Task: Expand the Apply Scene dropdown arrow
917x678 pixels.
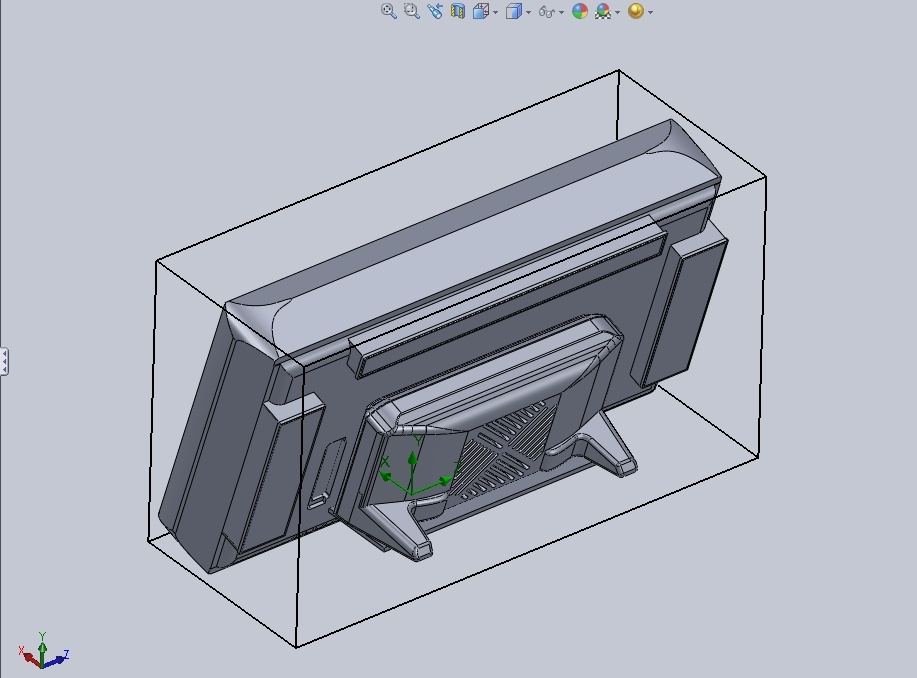Action: [618, 12]
